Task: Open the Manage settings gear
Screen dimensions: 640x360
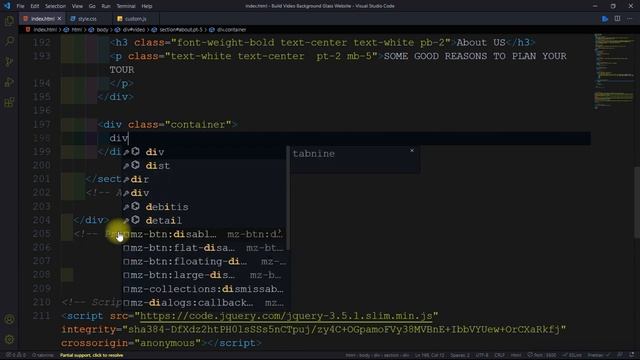Action: 9,339
